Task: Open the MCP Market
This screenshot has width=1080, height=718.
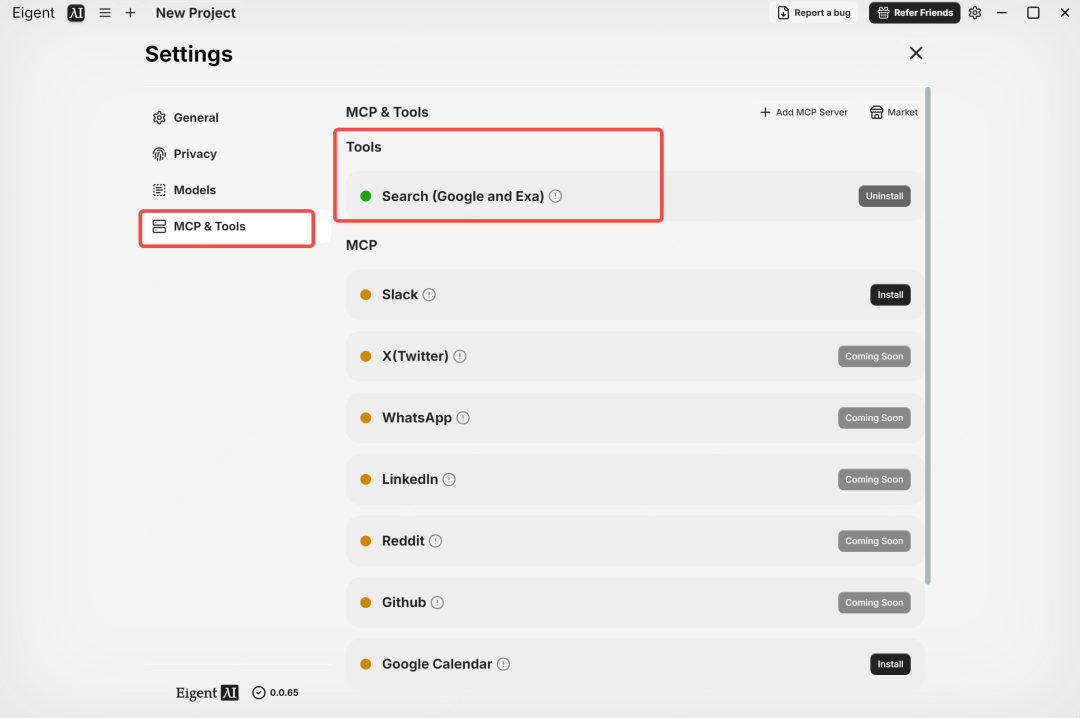Action: click(x=893, y=112)
